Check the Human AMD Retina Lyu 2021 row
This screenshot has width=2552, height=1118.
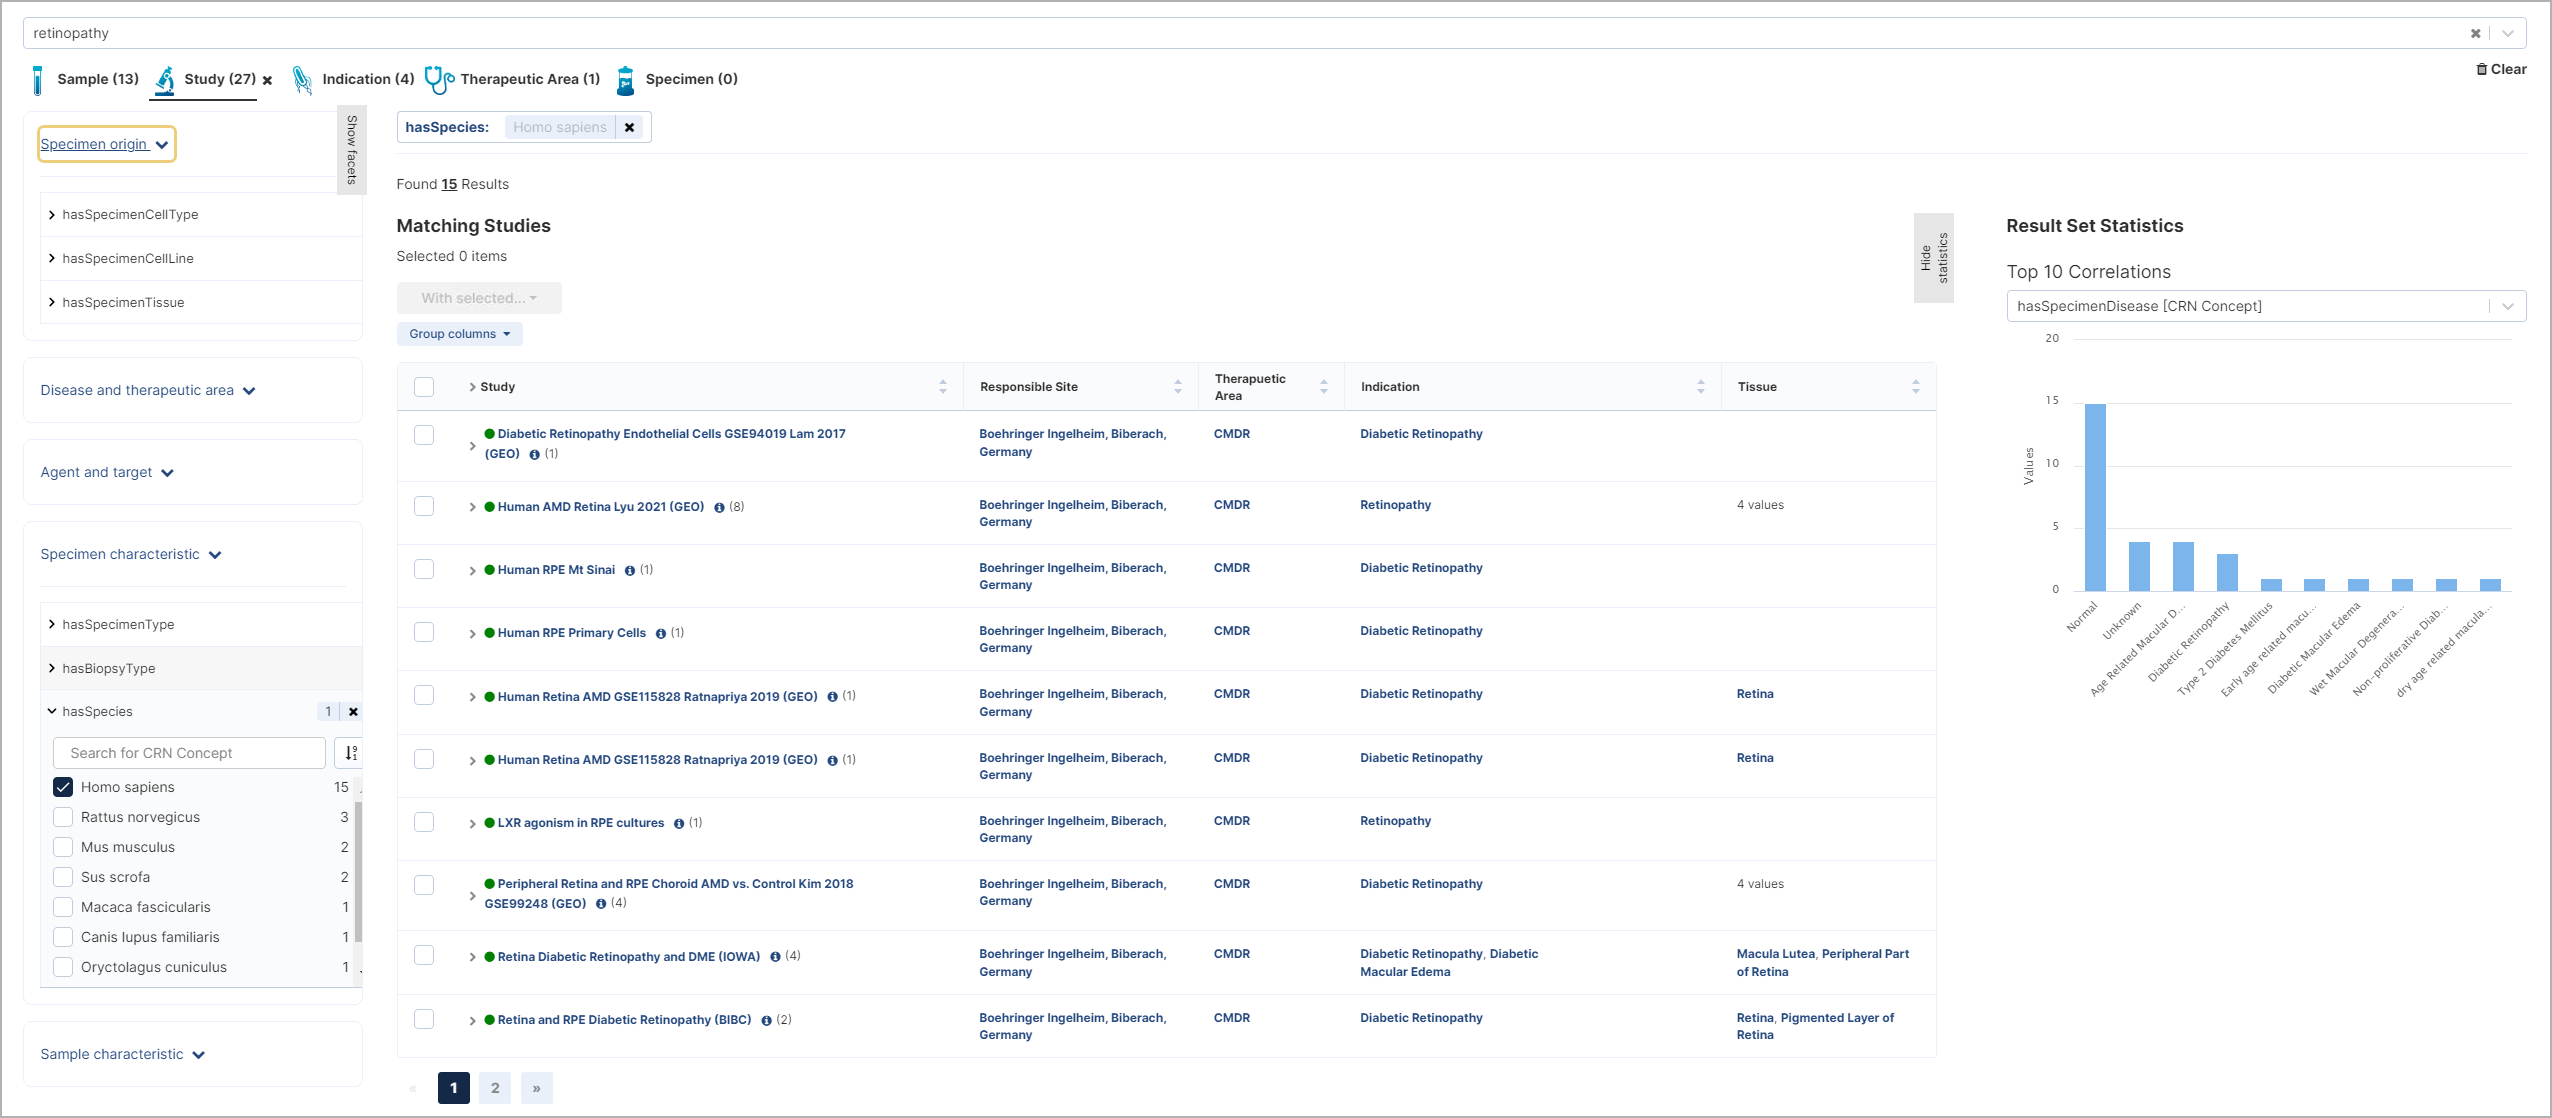coord(424,506)
